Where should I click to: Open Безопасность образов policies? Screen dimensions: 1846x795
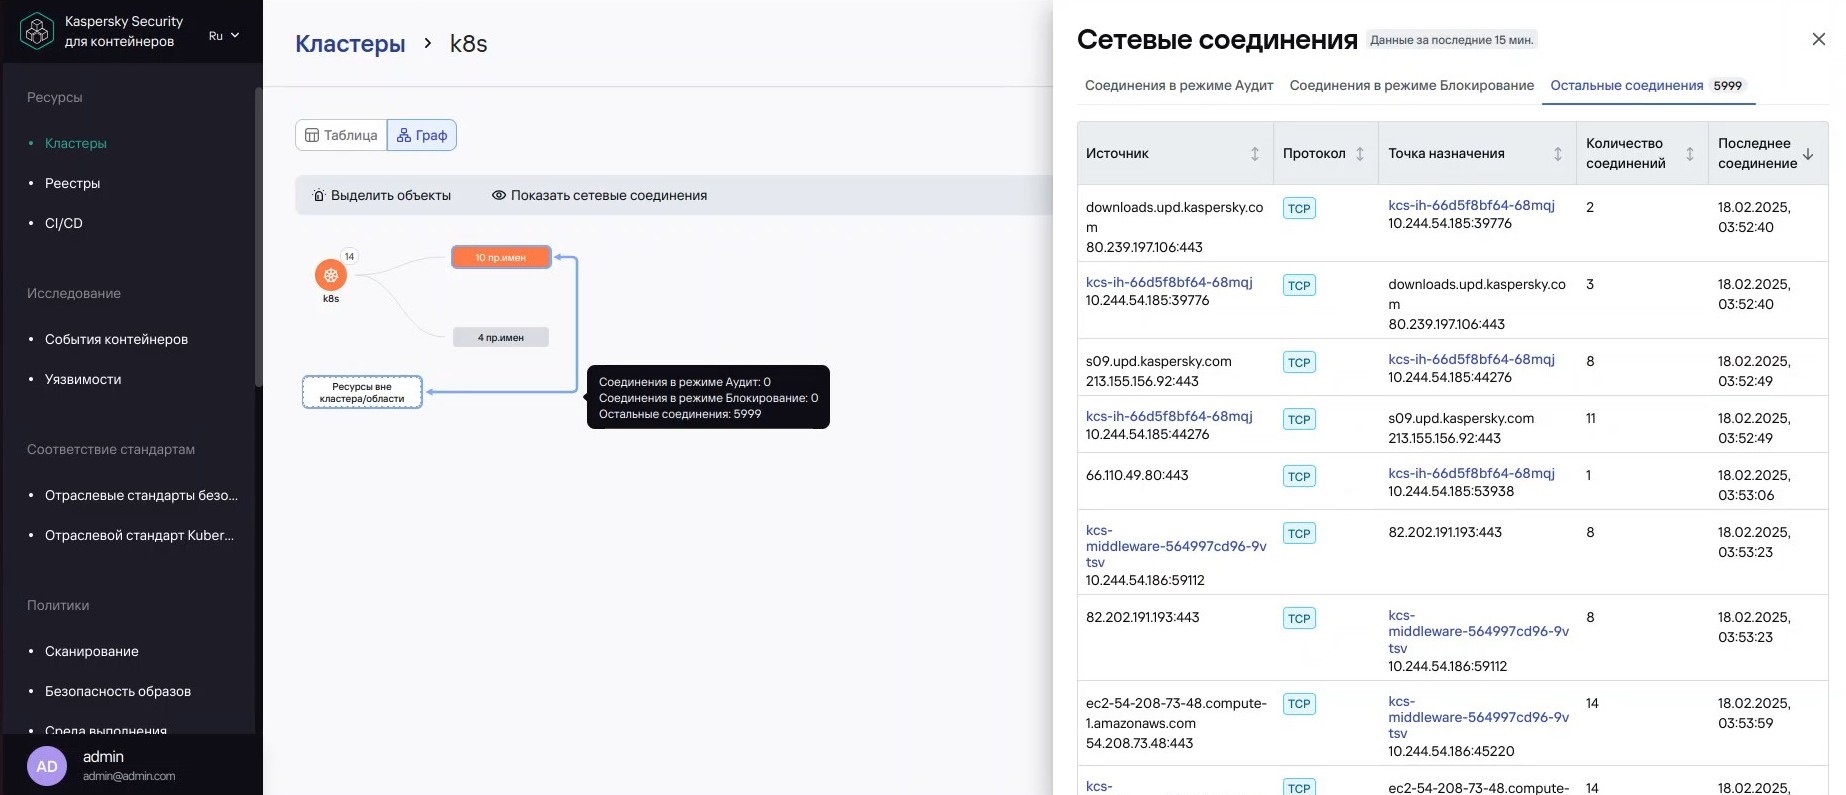[x=118, y=691]
